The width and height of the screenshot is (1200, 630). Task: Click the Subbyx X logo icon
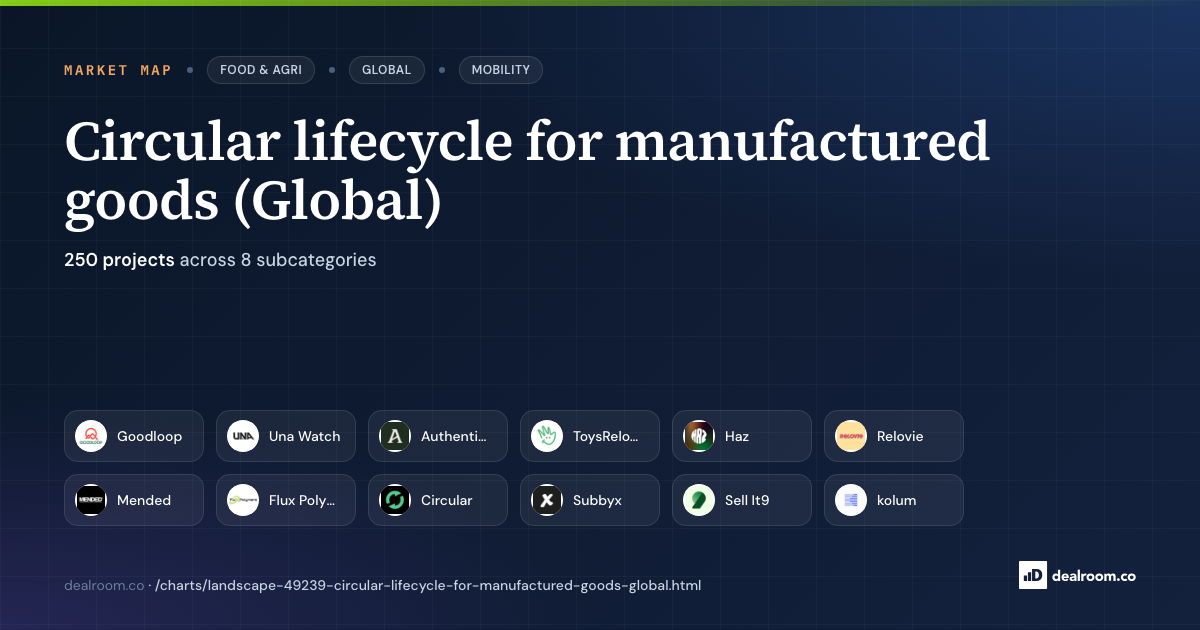pyautogui.click(x=547, y=500)
